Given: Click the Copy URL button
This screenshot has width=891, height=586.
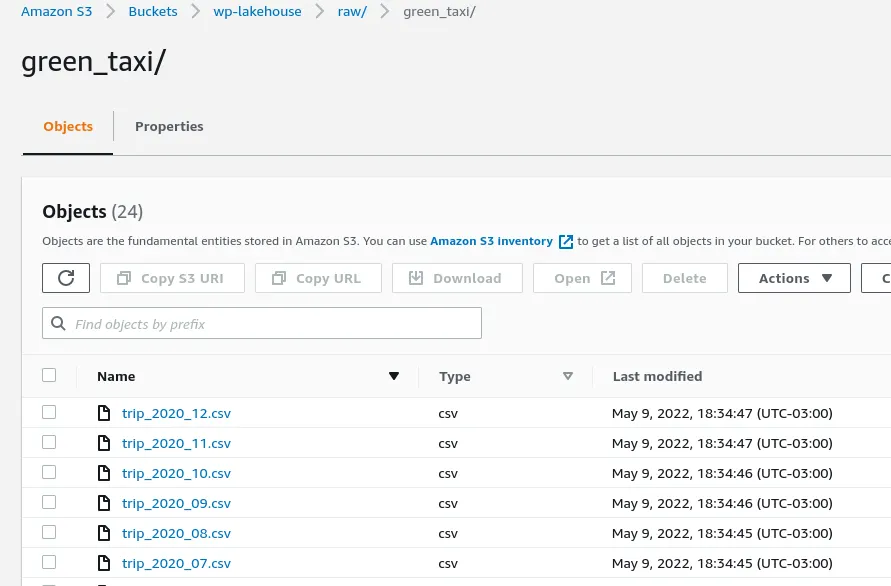Looking at the screenshot, I should [x=318, y=278].
